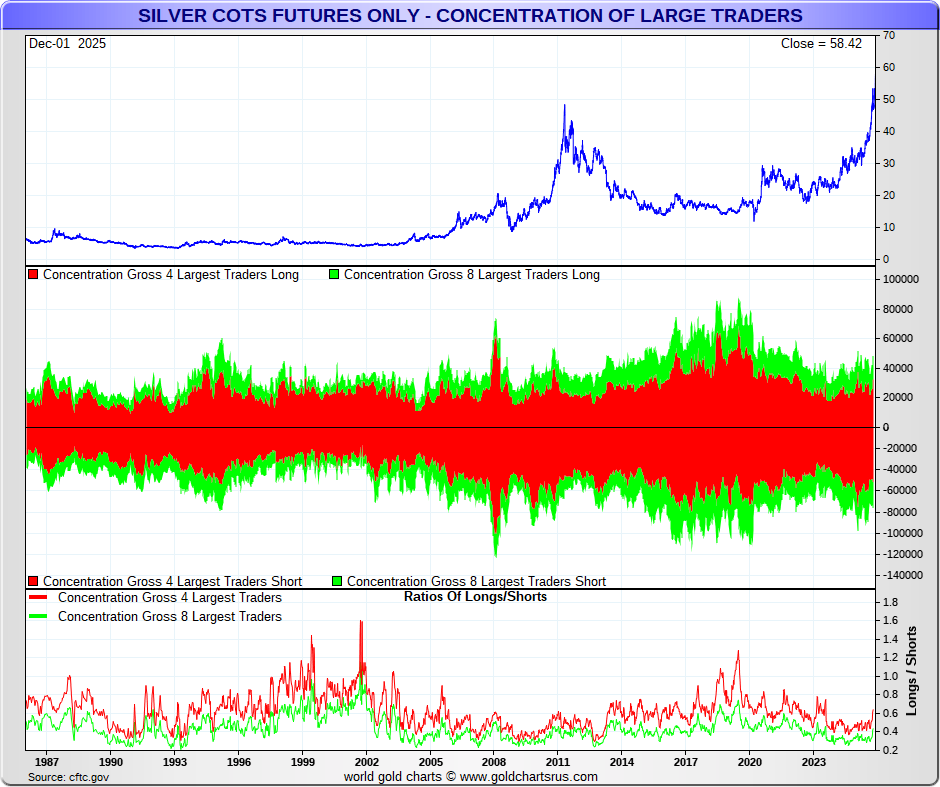Image resolution: width=940 pixels, height=787 pixels.
Task: Click the 2011 x-axis label
Action: tap(558, 762)
